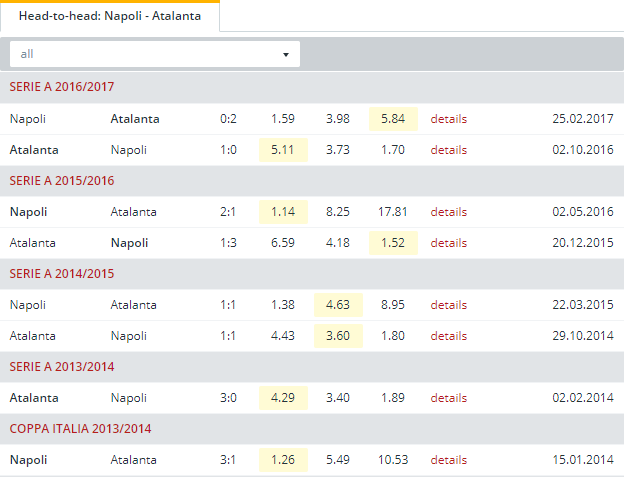Click the SERIE A 2016/2017 heading
This screenshot has width=624, height=477.
point(62,87)
